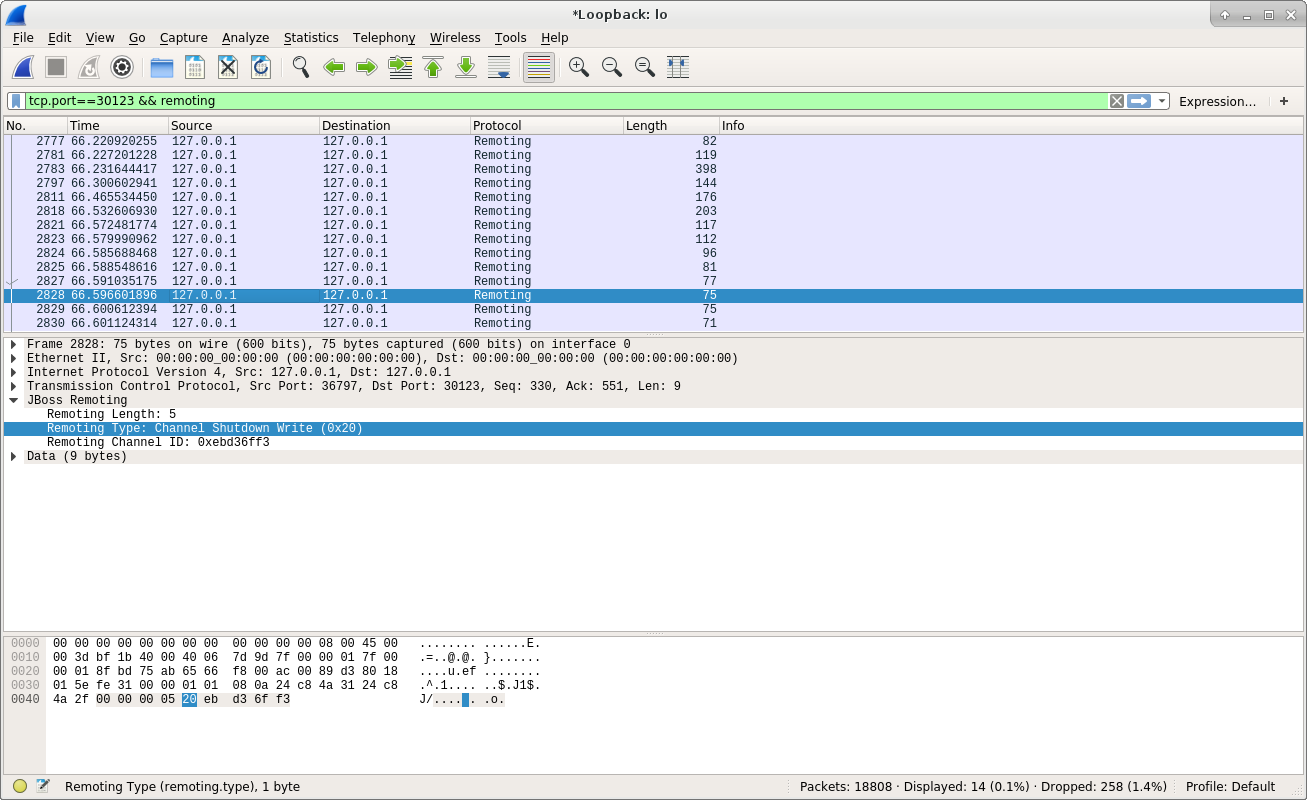Click the display filter input field

[566, 101]
